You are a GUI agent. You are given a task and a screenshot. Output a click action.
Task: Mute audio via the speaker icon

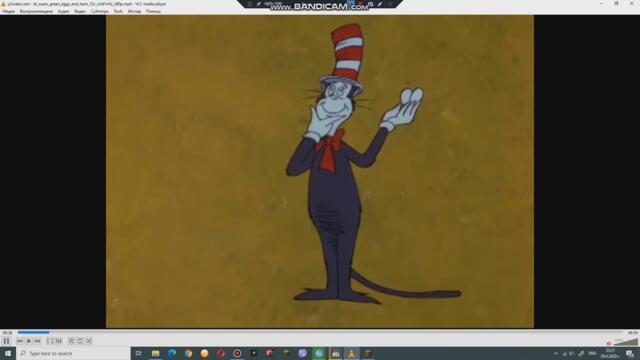pos(609,343)
